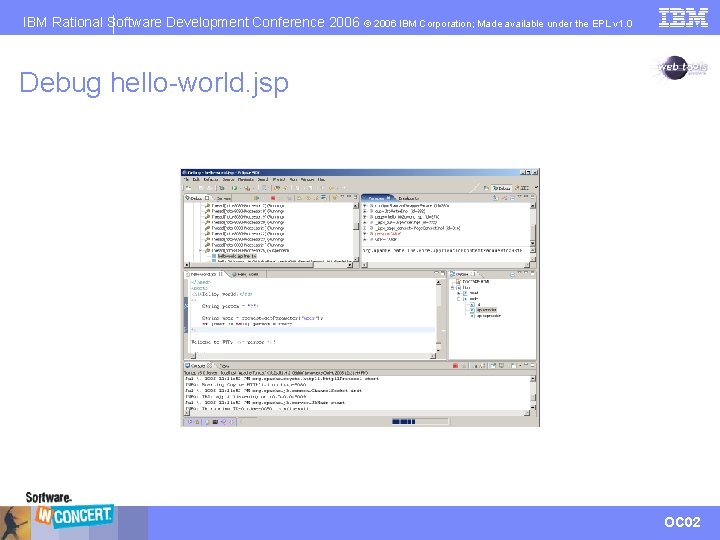This screenshot has width=720, height=540.
Task: Click the Variables view vertical scrollbar
Action: coord(533,223)
